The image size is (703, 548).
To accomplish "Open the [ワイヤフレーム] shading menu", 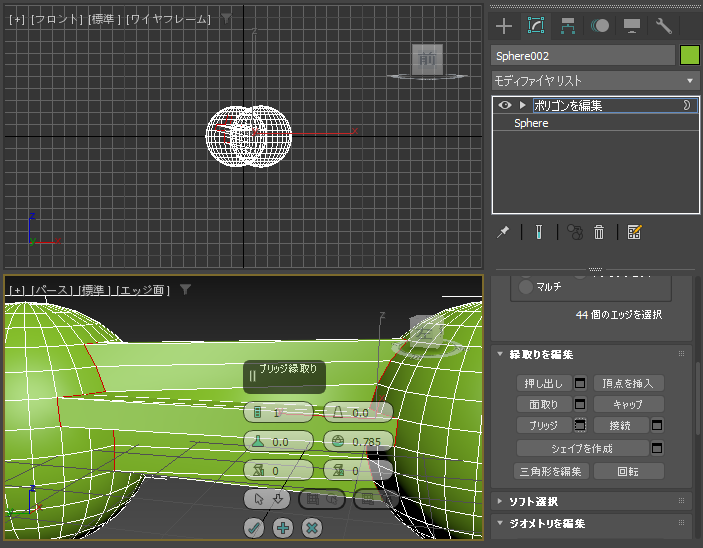I will [168, 19].
